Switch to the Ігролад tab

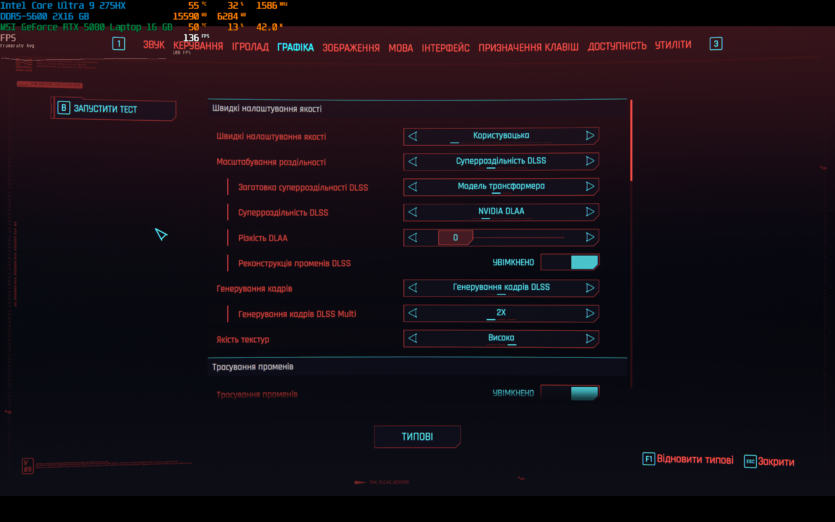coord(250,47)
